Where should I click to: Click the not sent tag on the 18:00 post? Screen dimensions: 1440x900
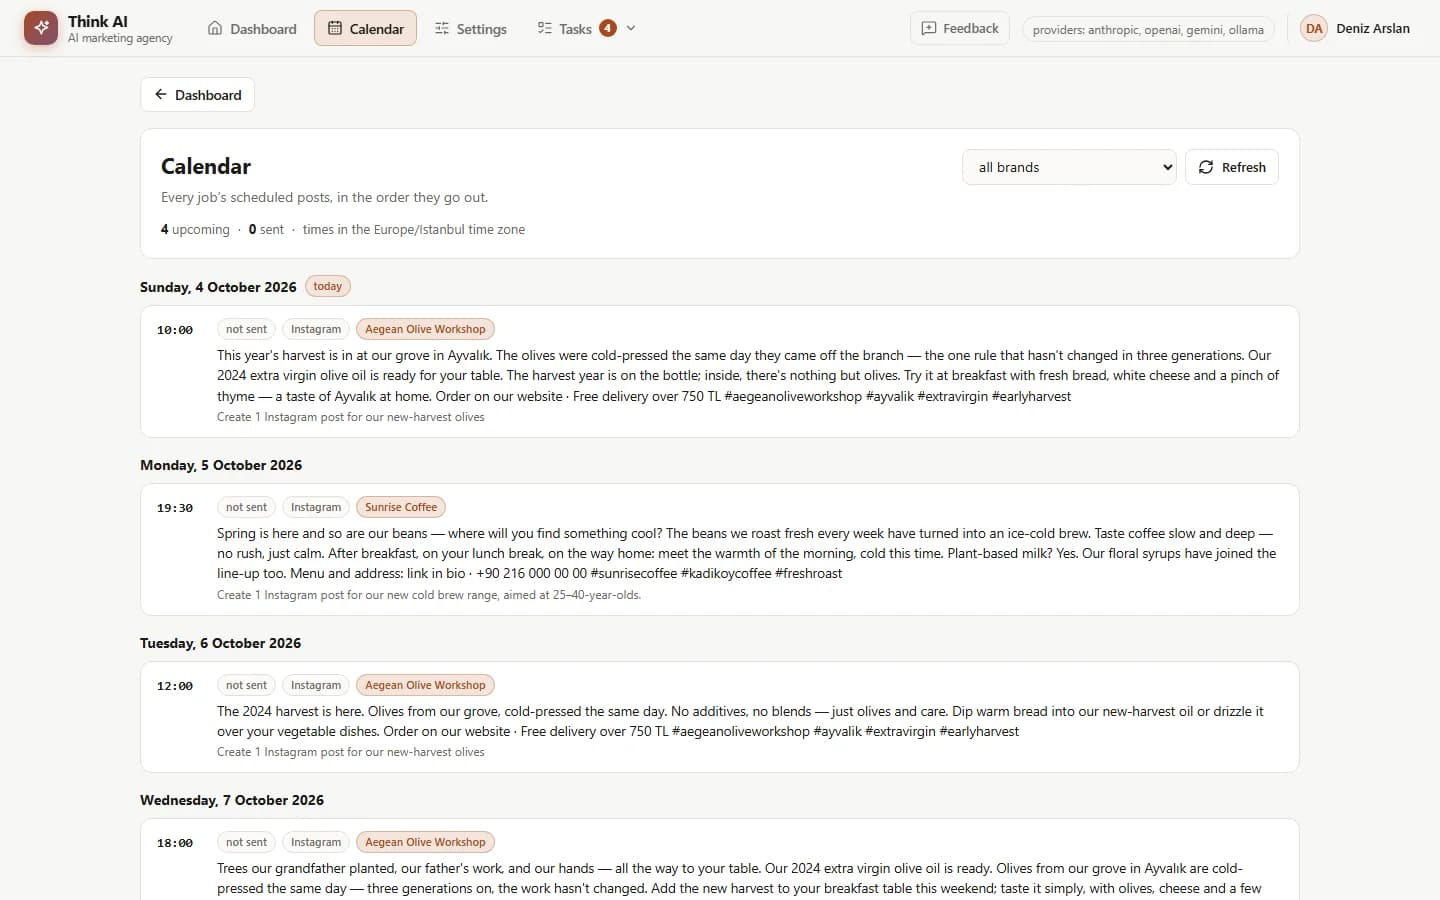pyautogui.click(x=246, y=842)
